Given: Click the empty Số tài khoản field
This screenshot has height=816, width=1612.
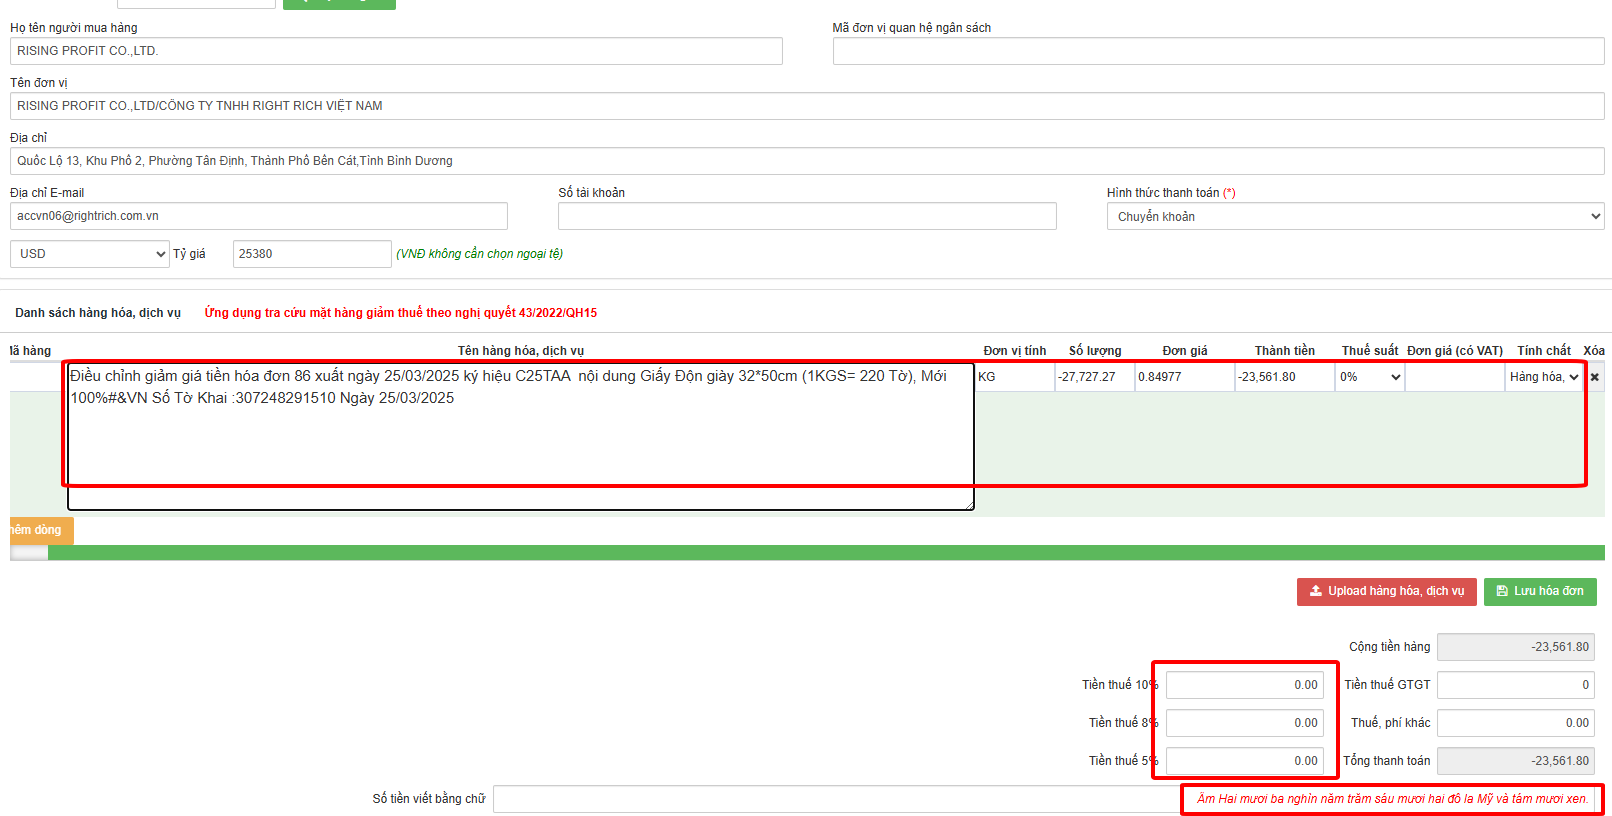Looking at the screenshot, I should pyautogui.click(x=806, y=216).
